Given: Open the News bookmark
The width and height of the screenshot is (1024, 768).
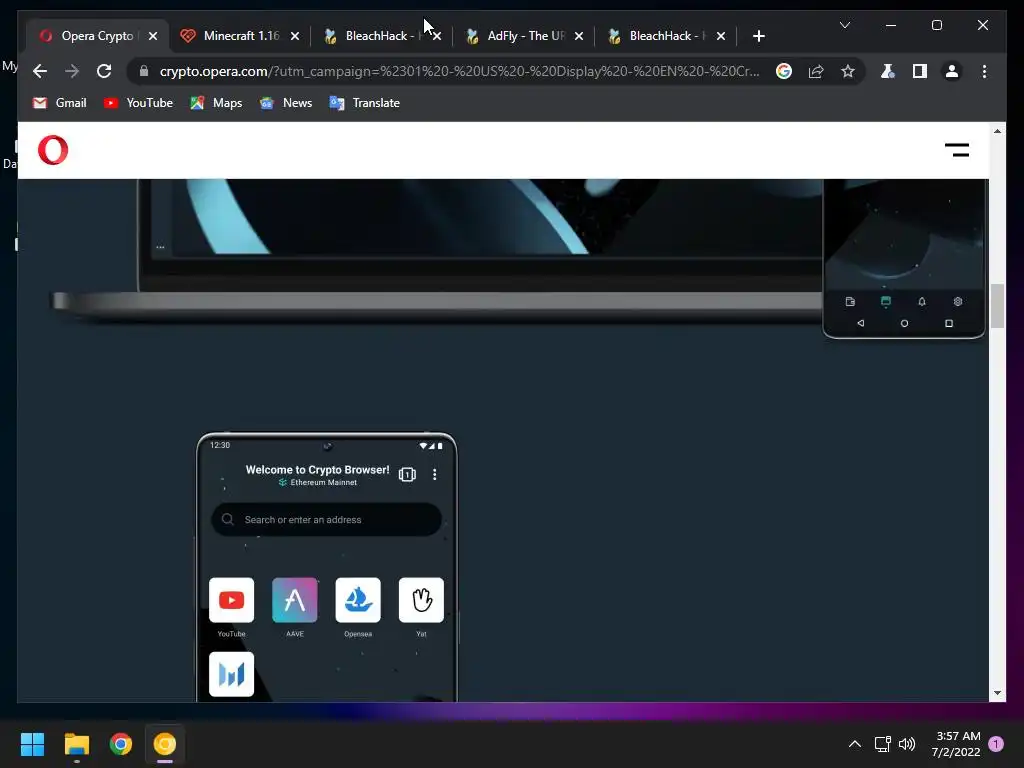Looking at the screenshot, I should tap(286, 103).
